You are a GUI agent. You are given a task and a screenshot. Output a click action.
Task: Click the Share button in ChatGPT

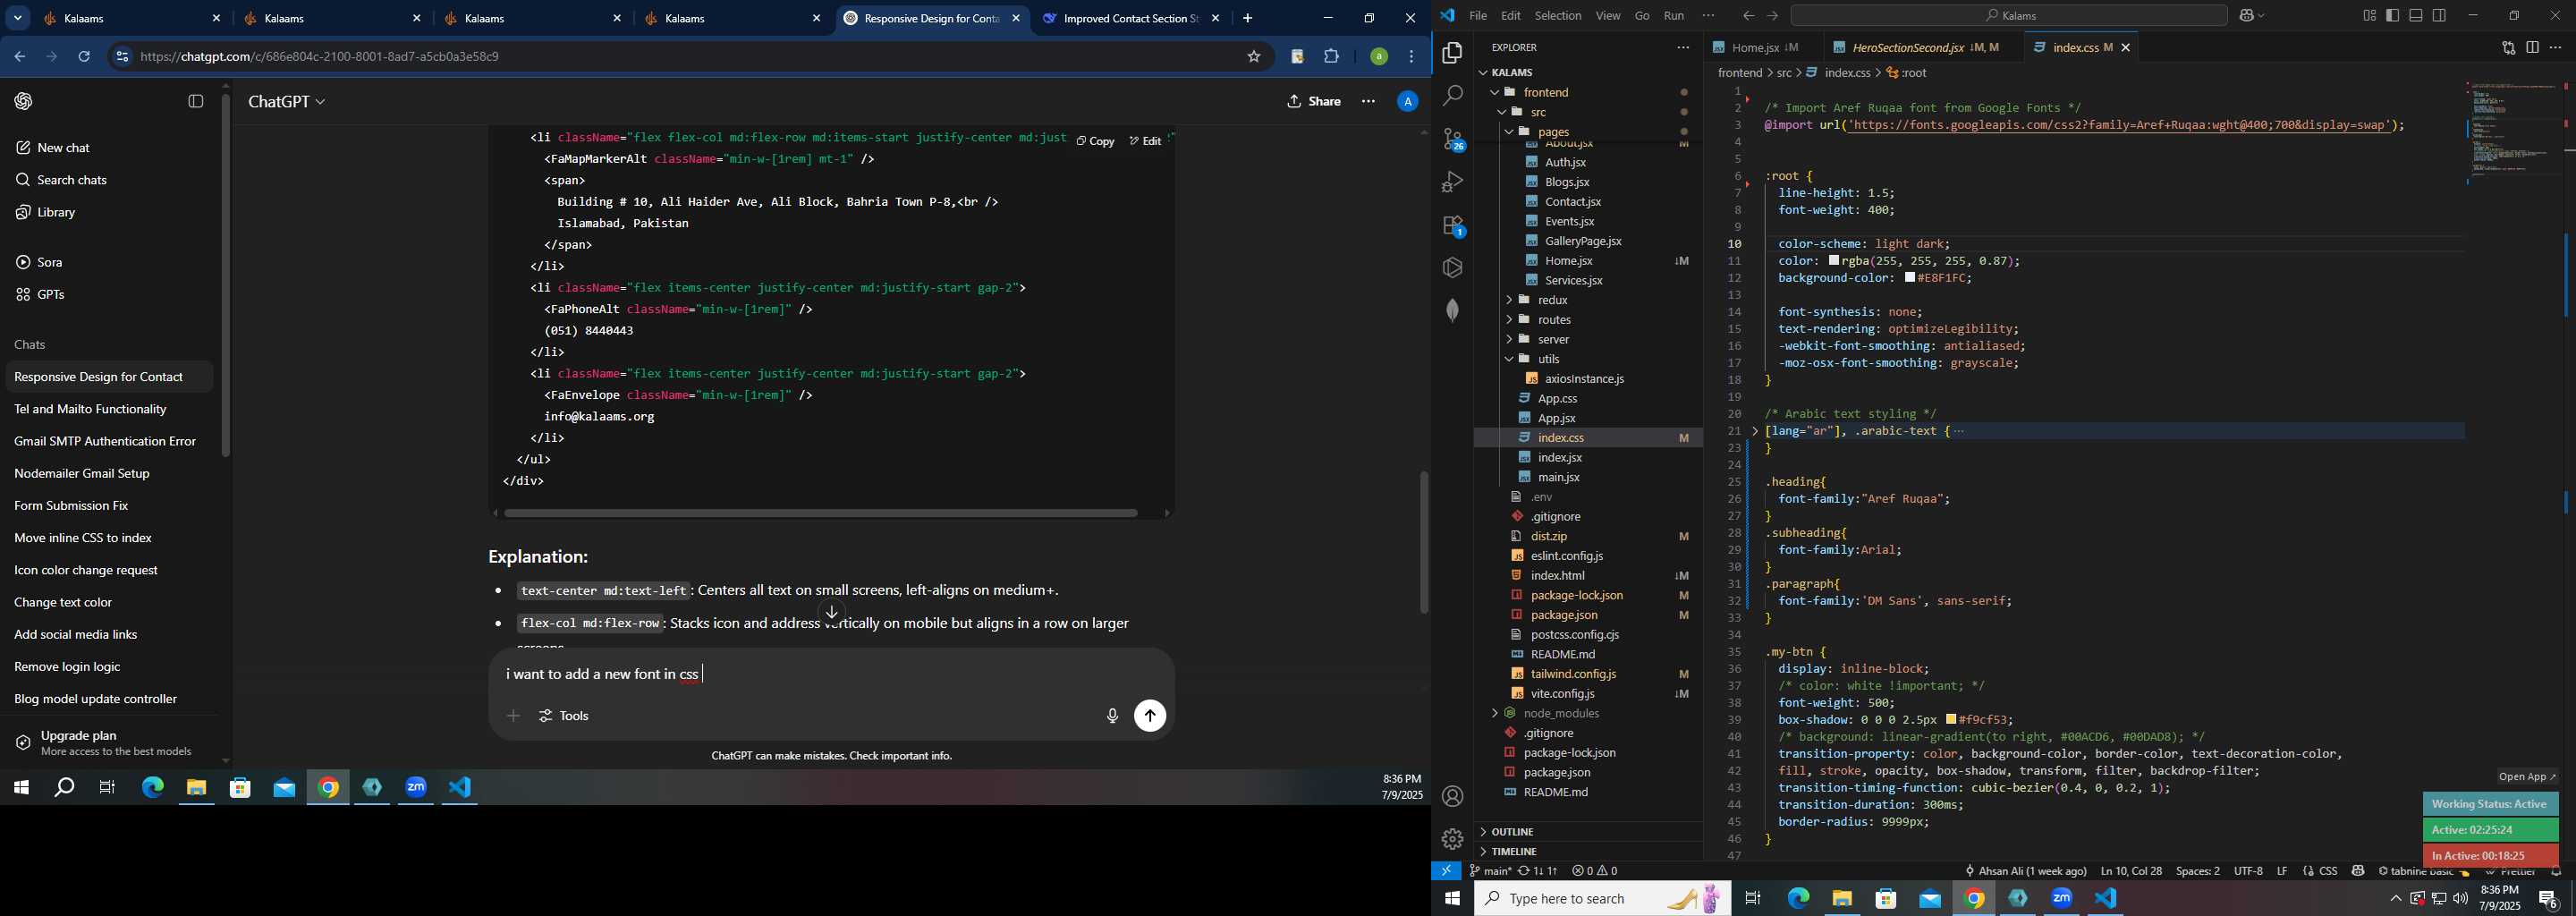pyautogui.click(x=1314, y=101)
